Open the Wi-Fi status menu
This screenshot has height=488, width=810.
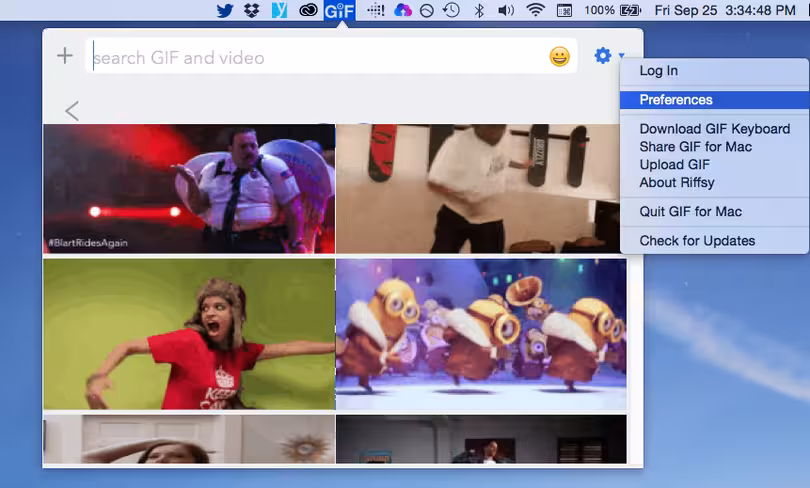(x=535, y=10)
